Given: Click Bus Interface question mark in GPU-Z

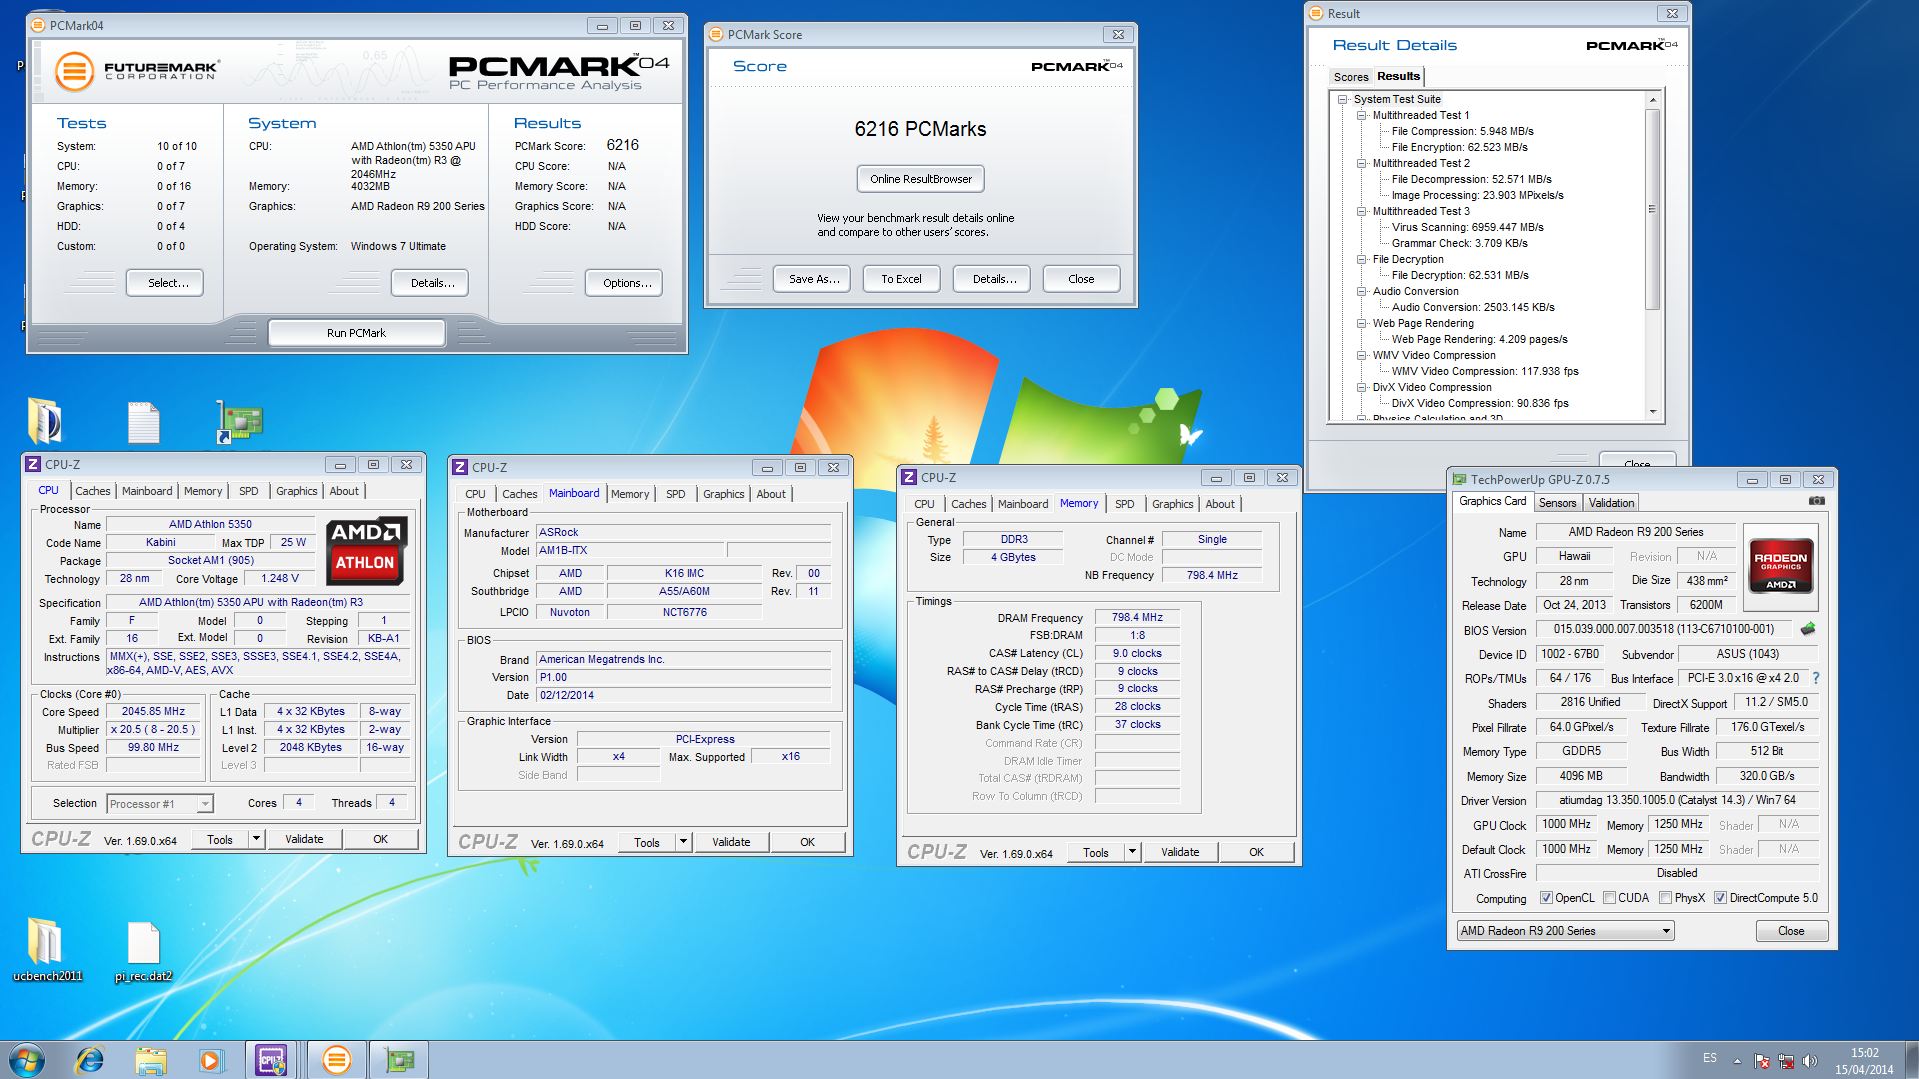Looking at the screenshot, I should [x=1816, y=678].
